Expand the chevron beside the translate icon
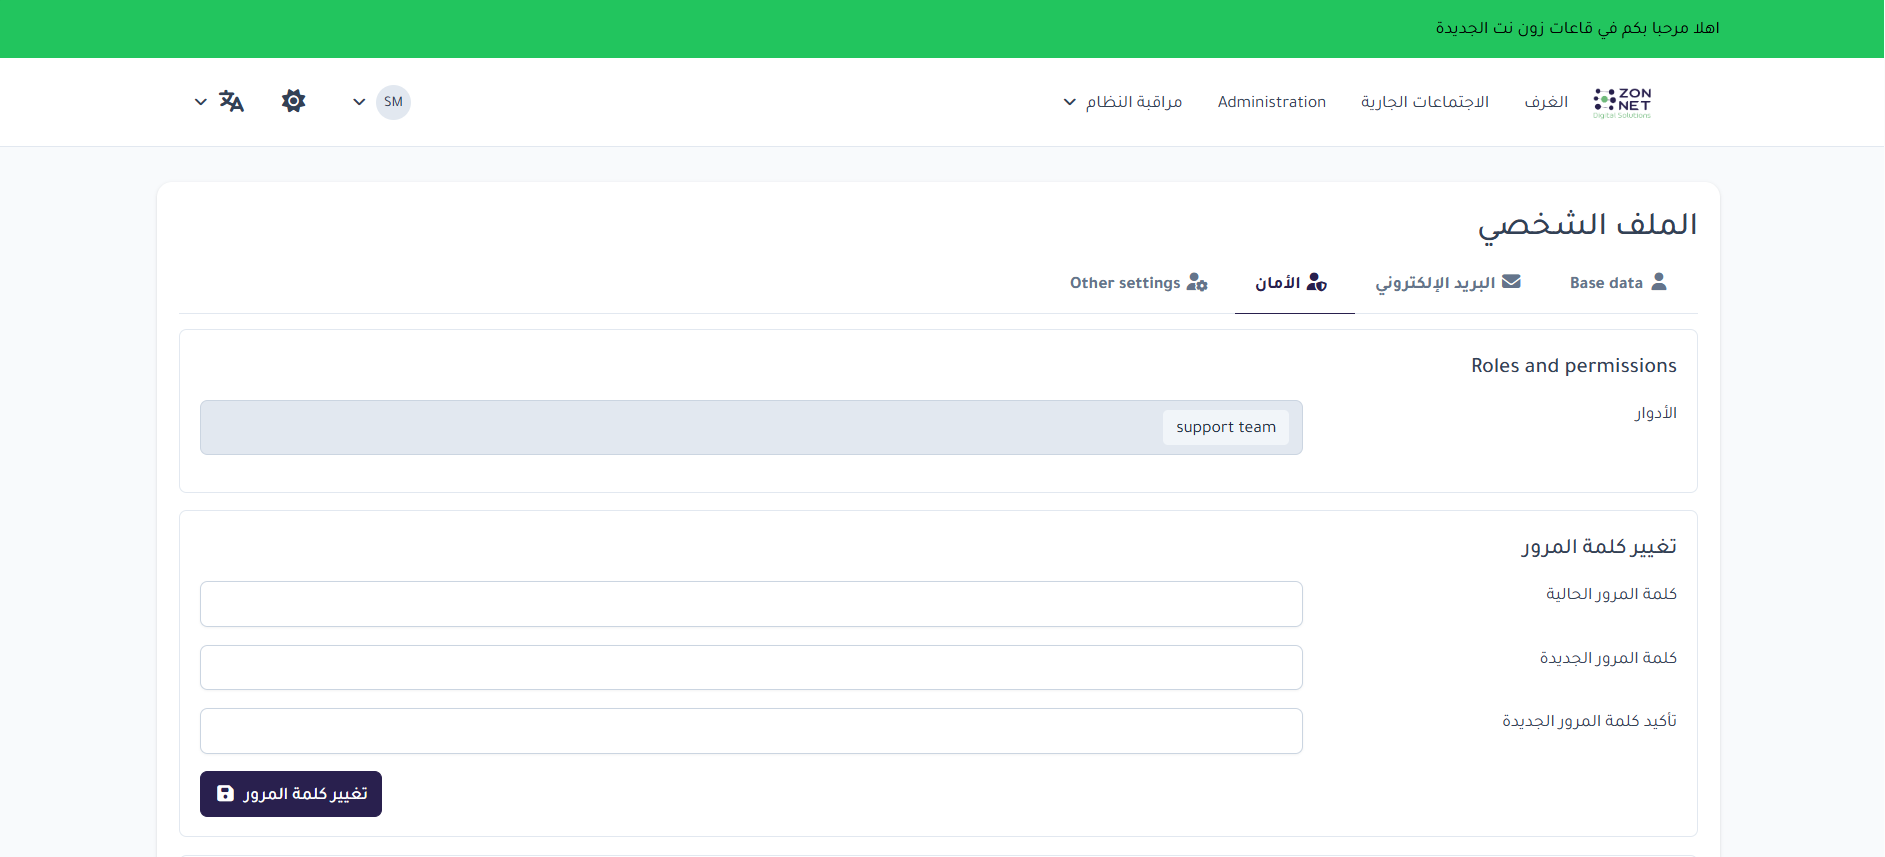 [200, 102]
